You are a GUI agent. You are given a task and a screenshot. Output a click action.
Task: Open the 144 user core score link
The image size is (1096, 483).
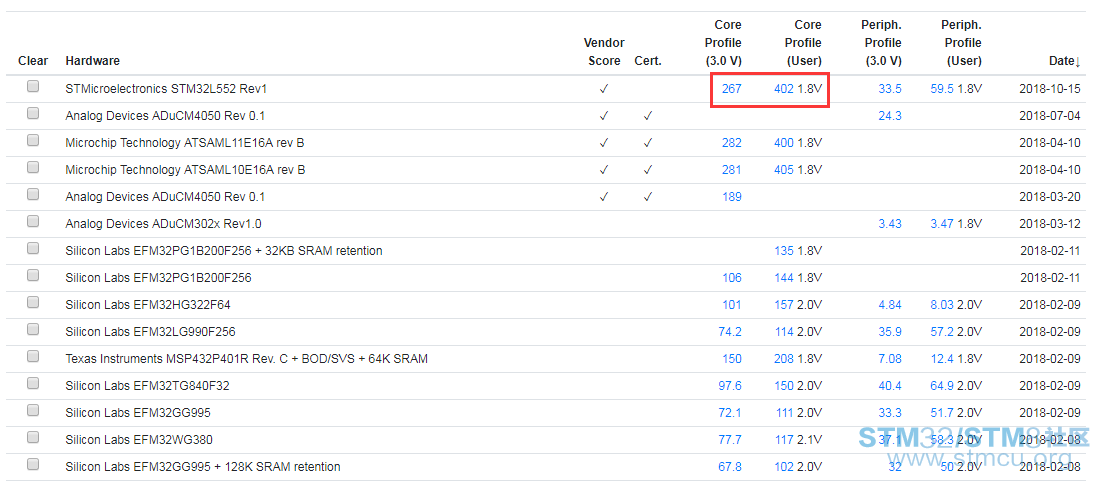pos(784,277)
